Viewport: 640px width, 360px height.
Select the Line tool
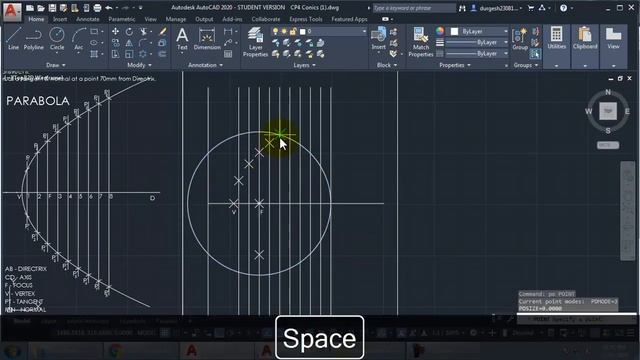pos(13,39)
